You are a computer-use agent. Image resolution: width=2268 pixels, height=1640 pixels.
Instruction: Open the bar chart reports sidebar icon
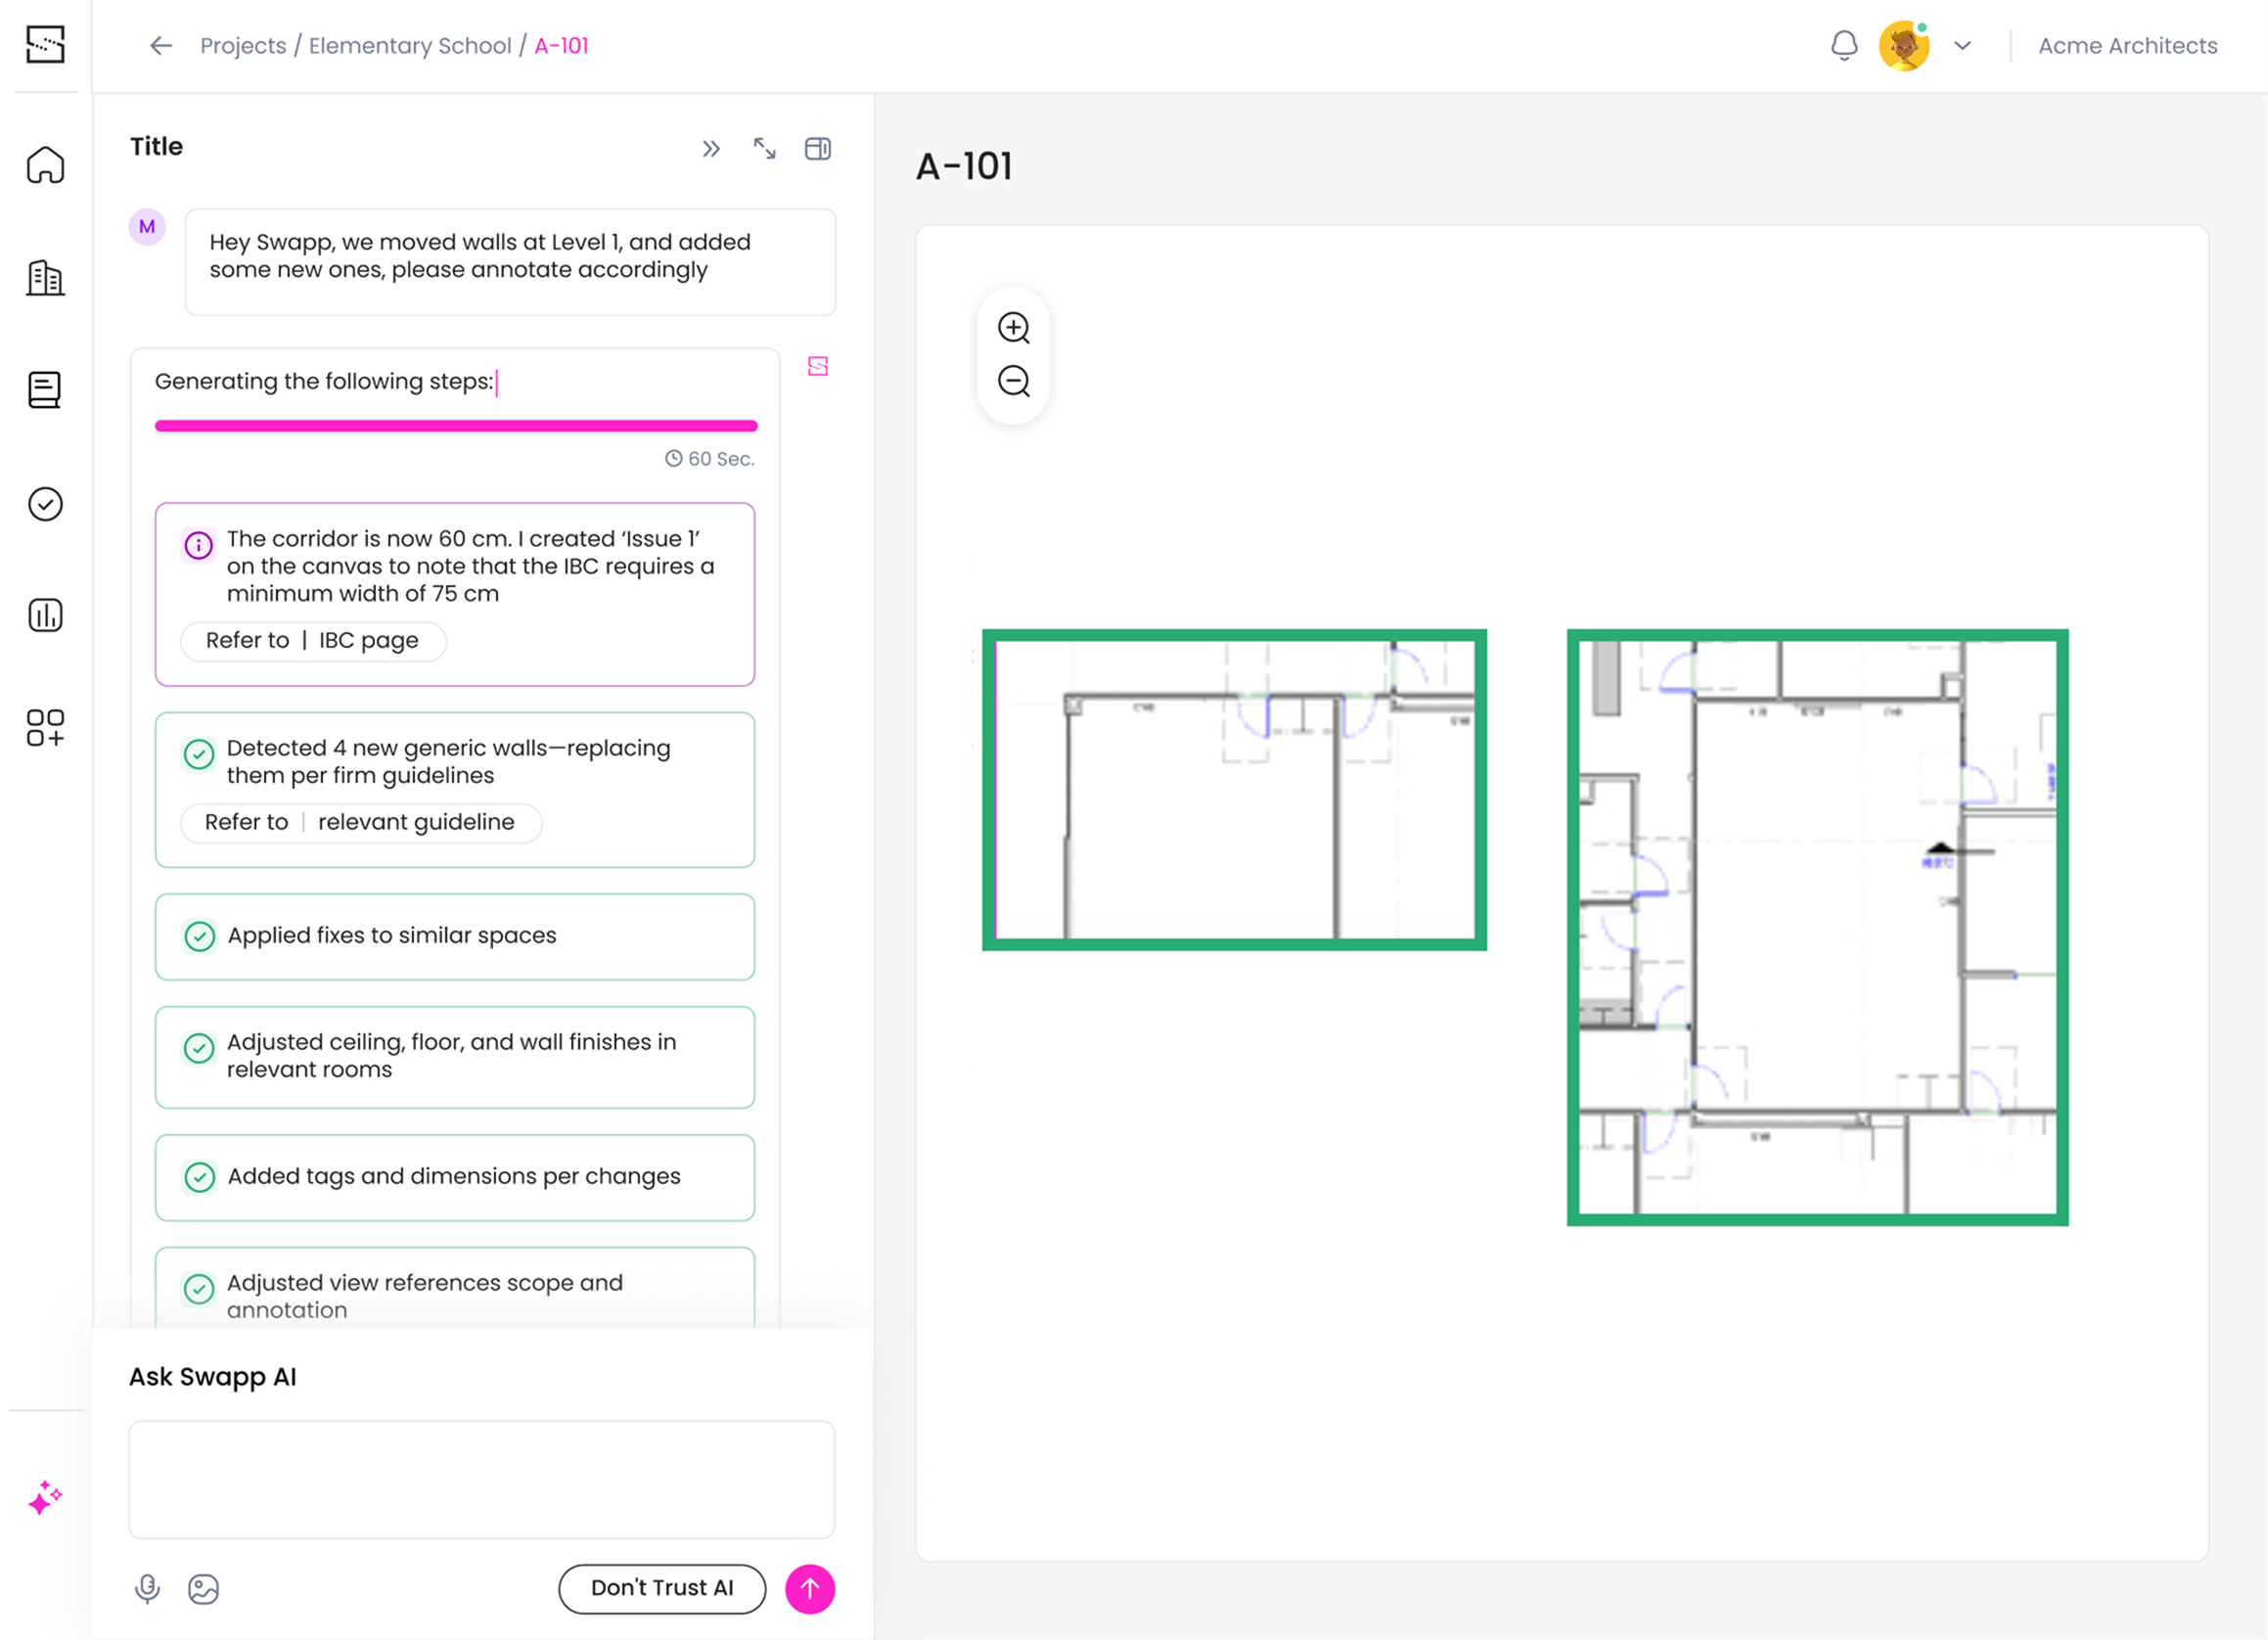pos(45,615)
